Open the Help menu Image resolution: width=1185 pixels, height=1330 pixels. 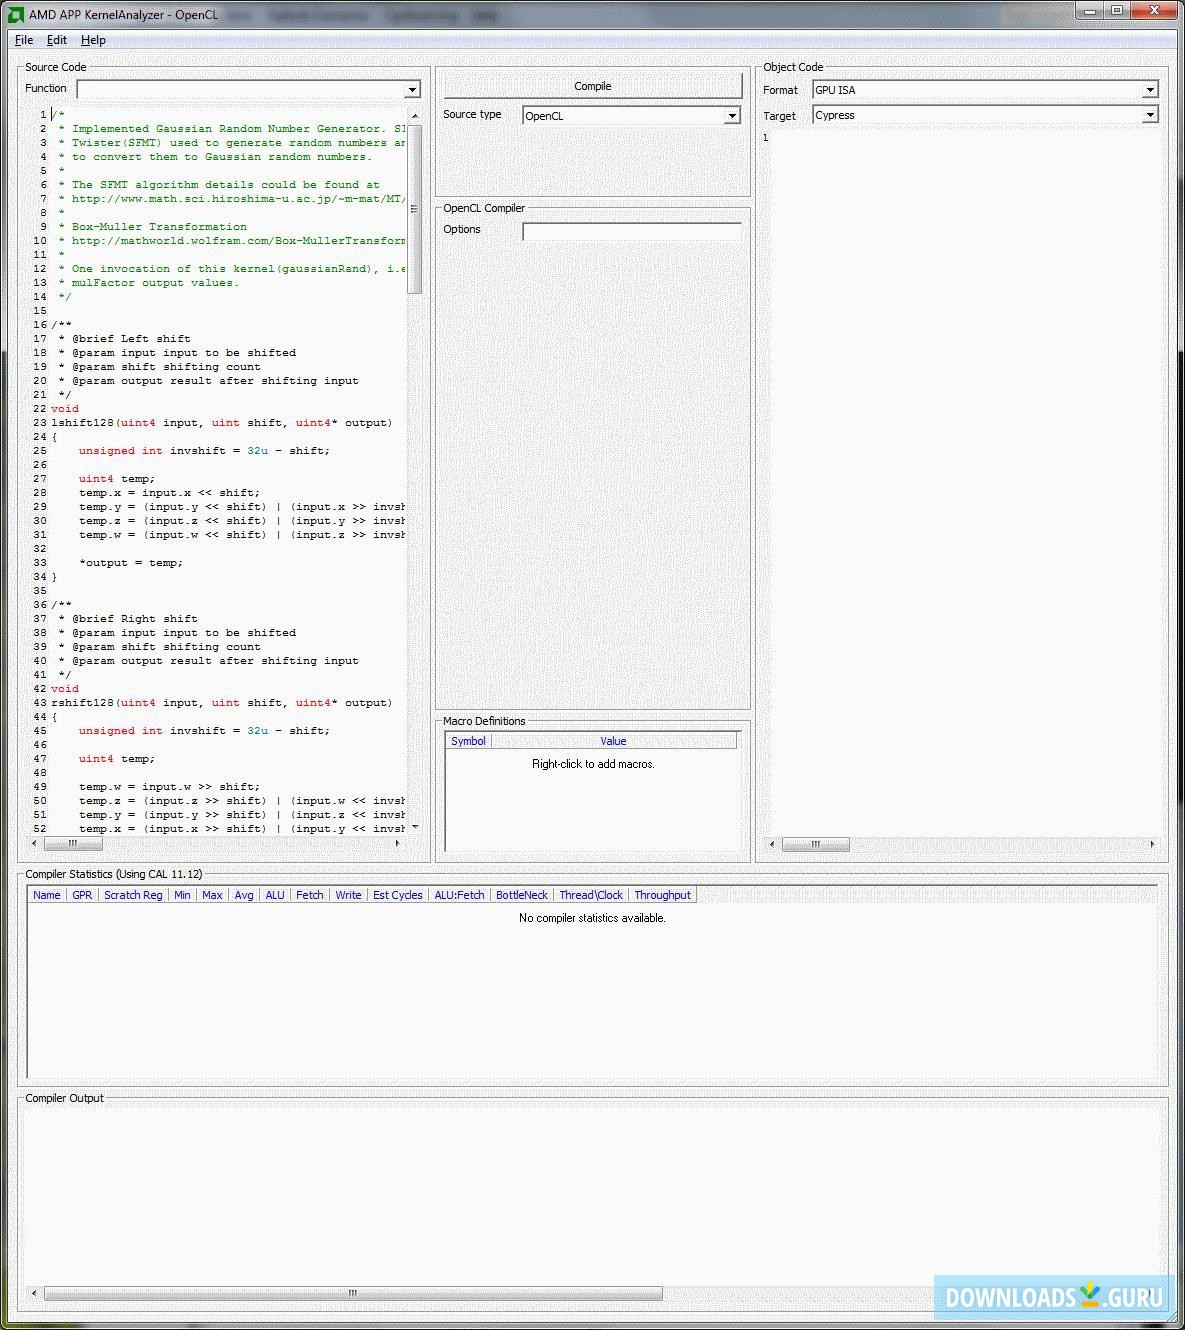pyautogui.click(x=92, y=40)
